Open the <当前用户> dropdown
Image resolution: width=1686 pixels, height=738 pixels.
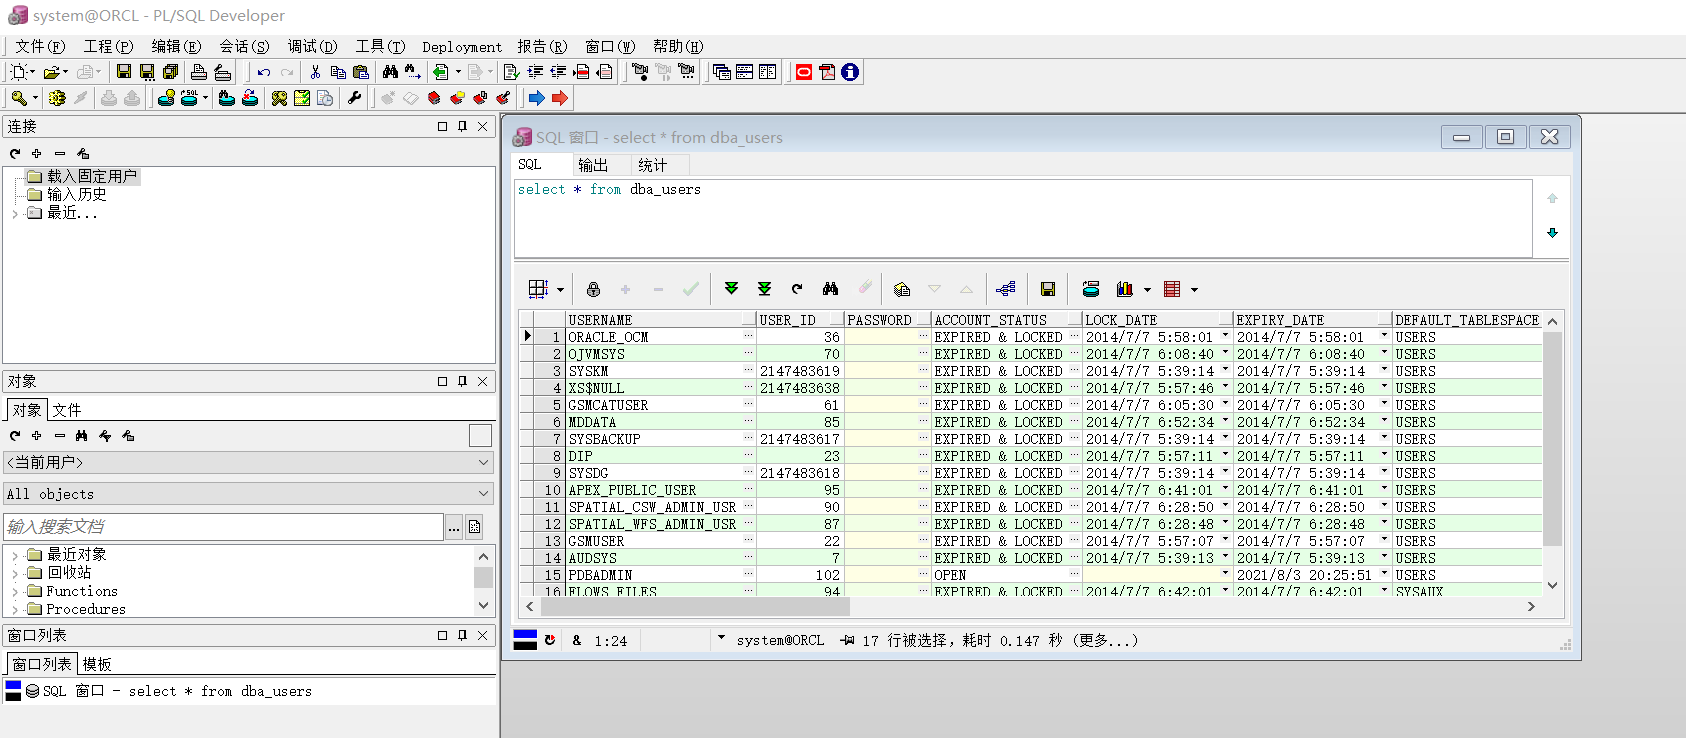484,463
